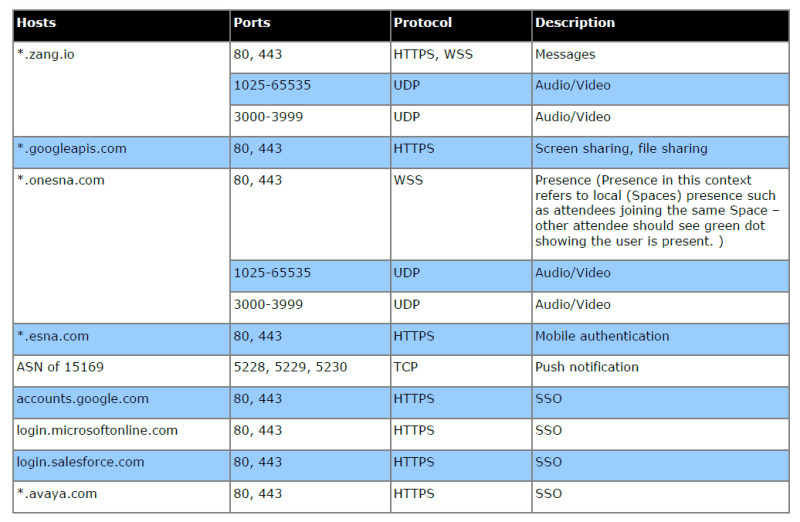Viewport: 800px width, 522px height.
Task: Click the Messages description cell
Action: [661, 57]
